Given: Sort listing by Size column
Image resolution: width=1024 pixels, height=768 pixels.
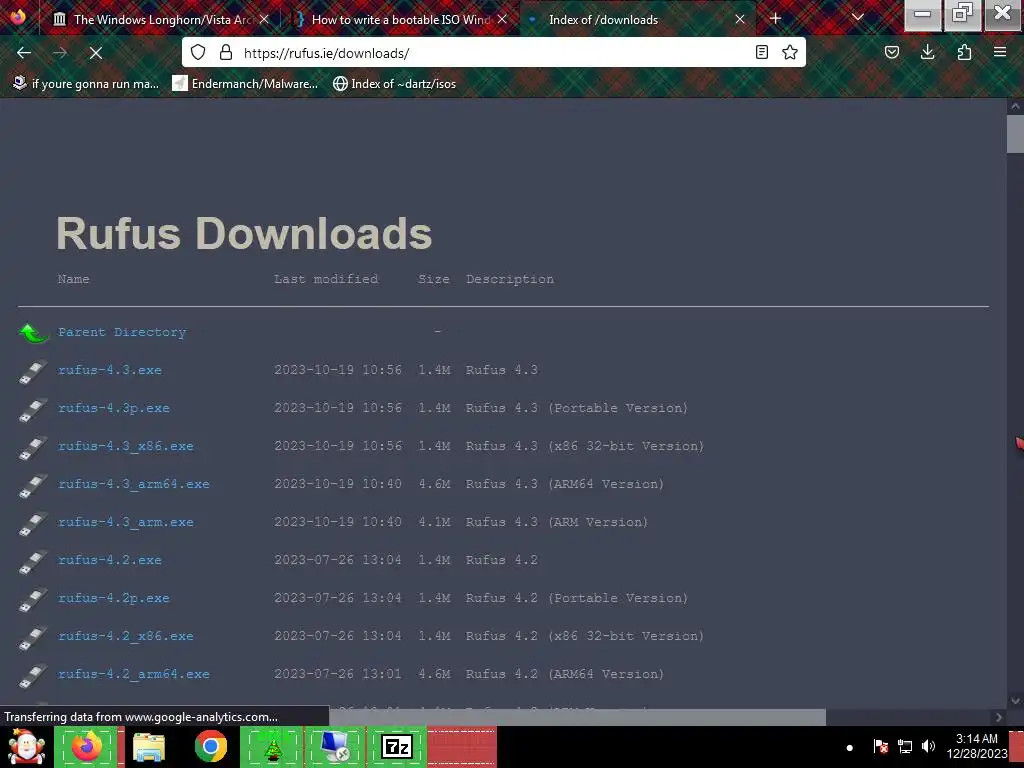Looking at the screenshot, I should [x=434, y=279].
